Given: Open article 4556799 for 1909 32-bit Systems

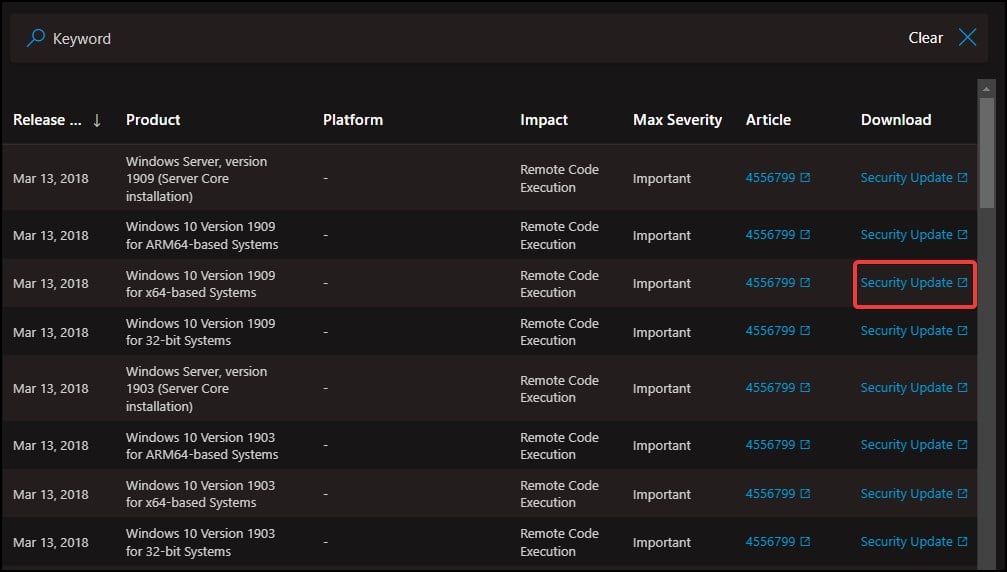Looking at the screenshot, I should click(770, 331).
